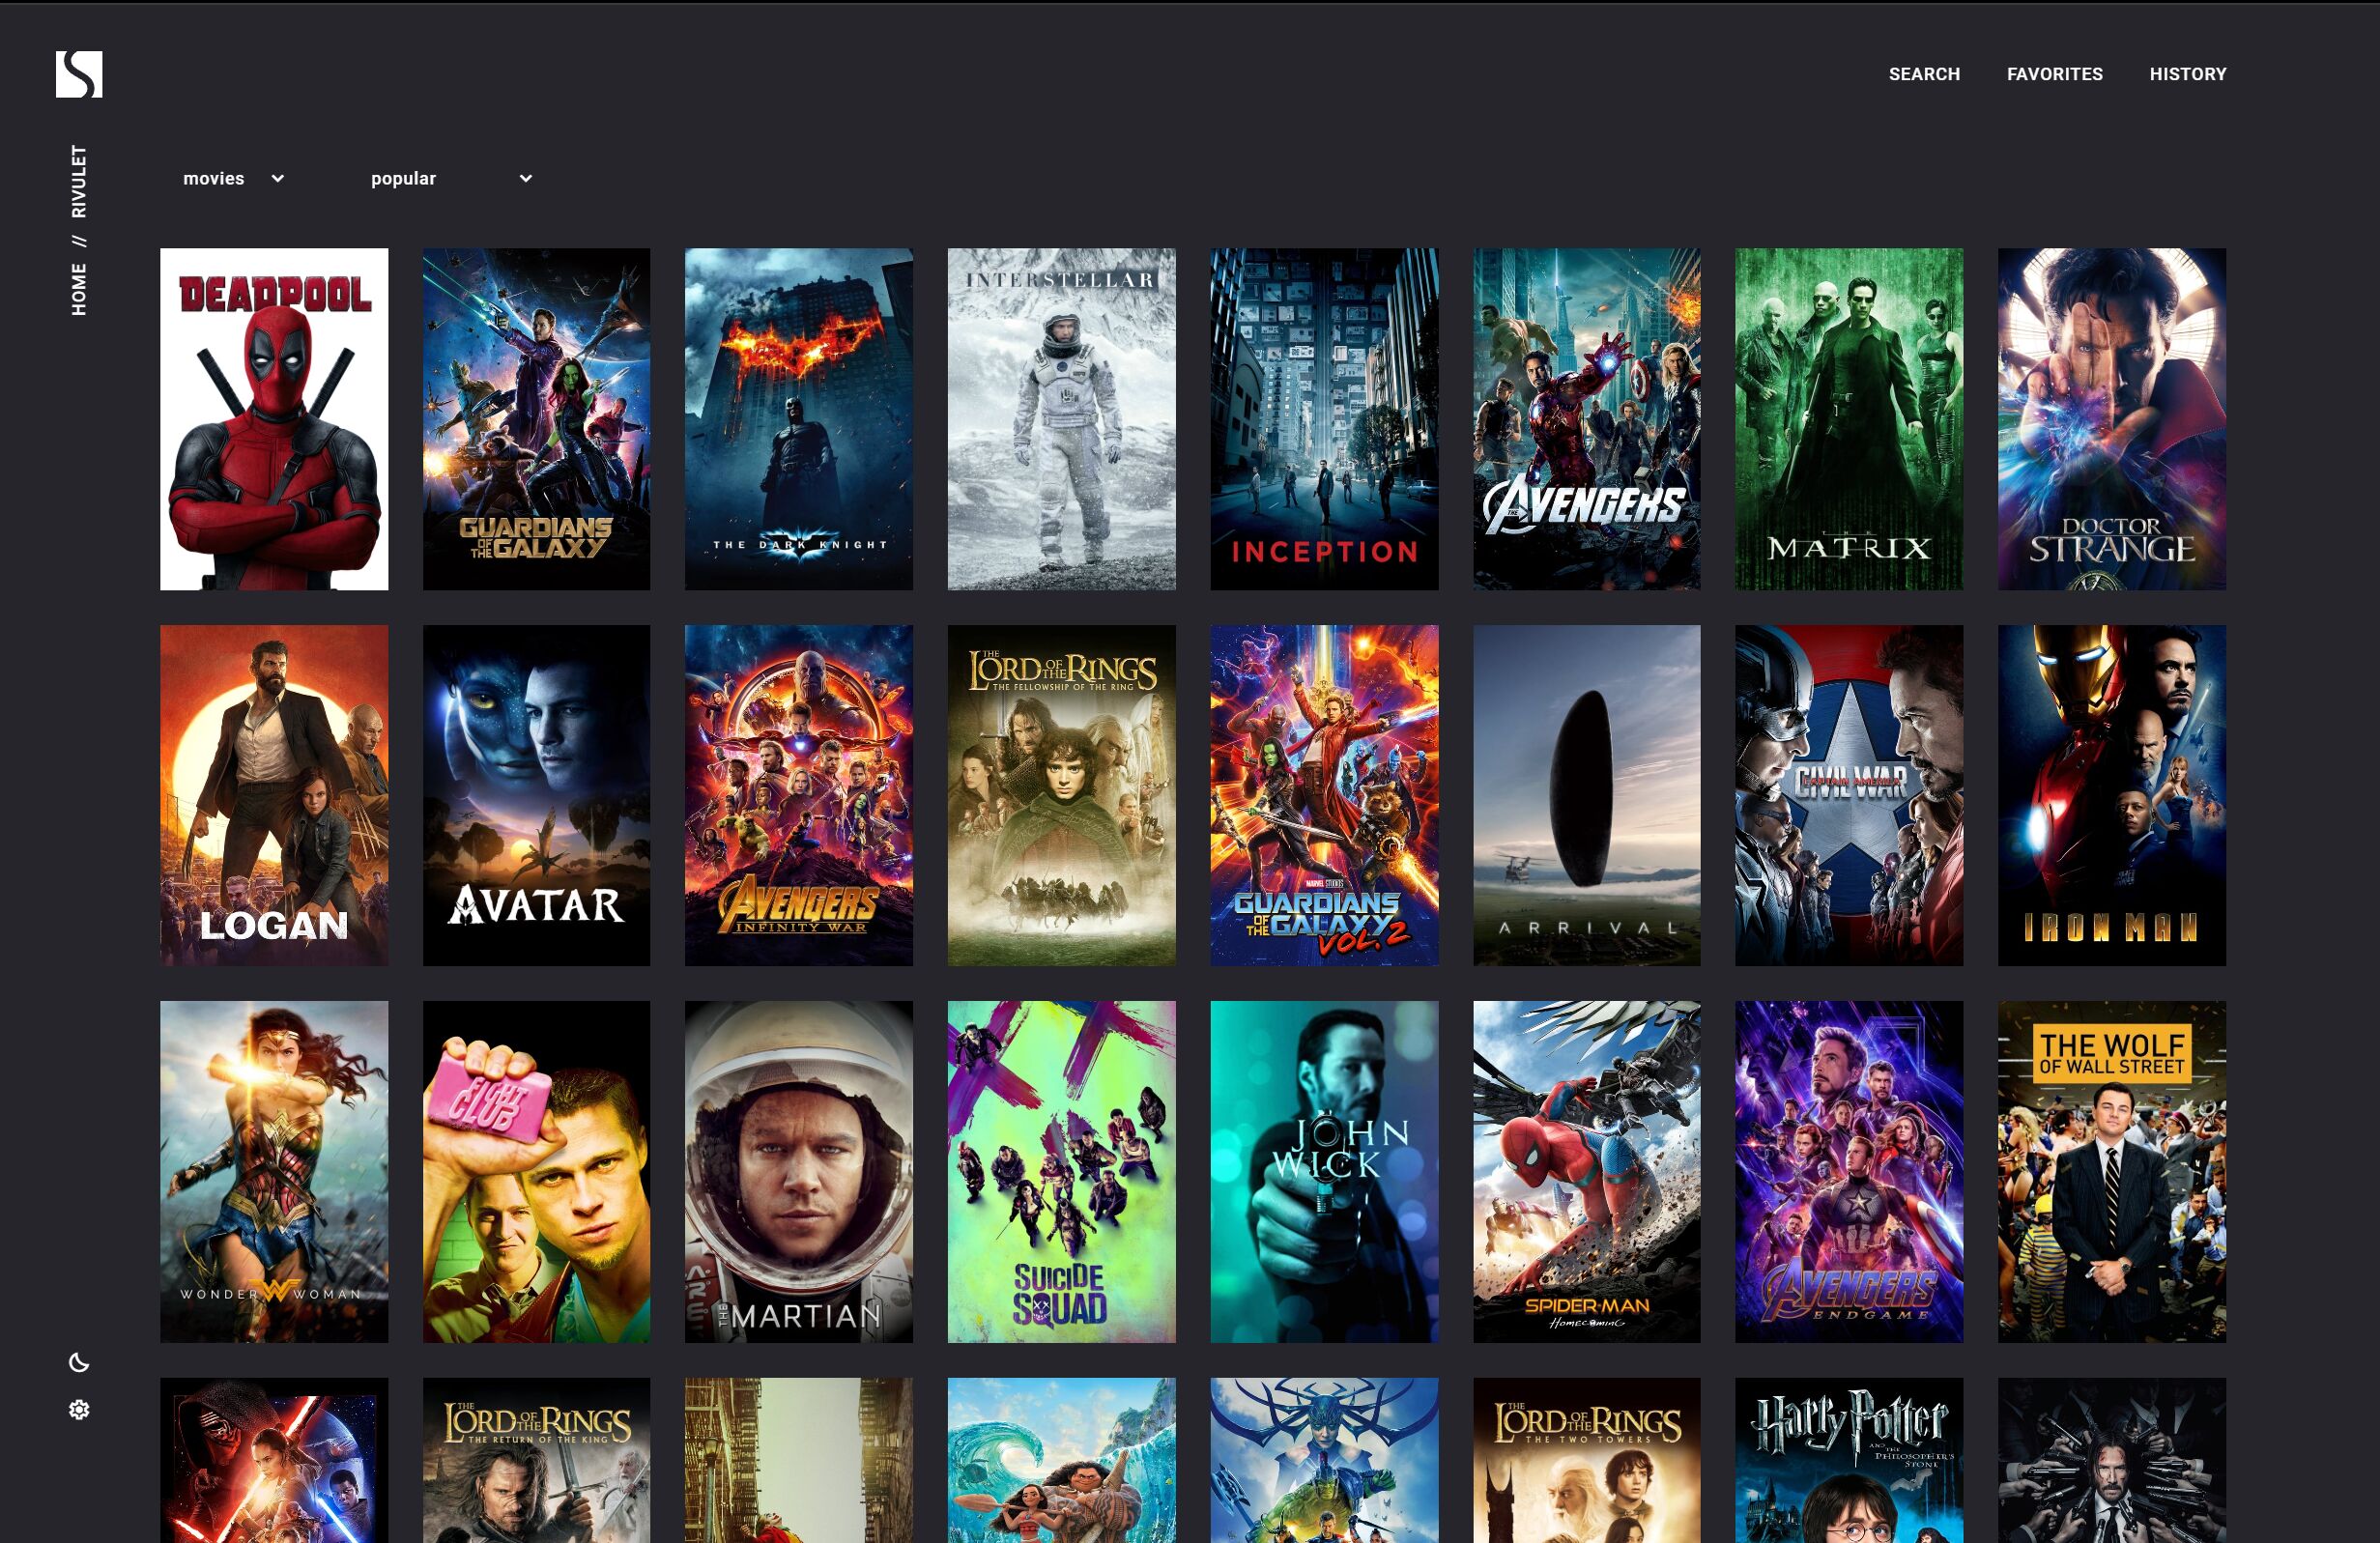The image size is (2380, 1543).
Task: Open the movies type dropdown
Action: tap(234, 178)
